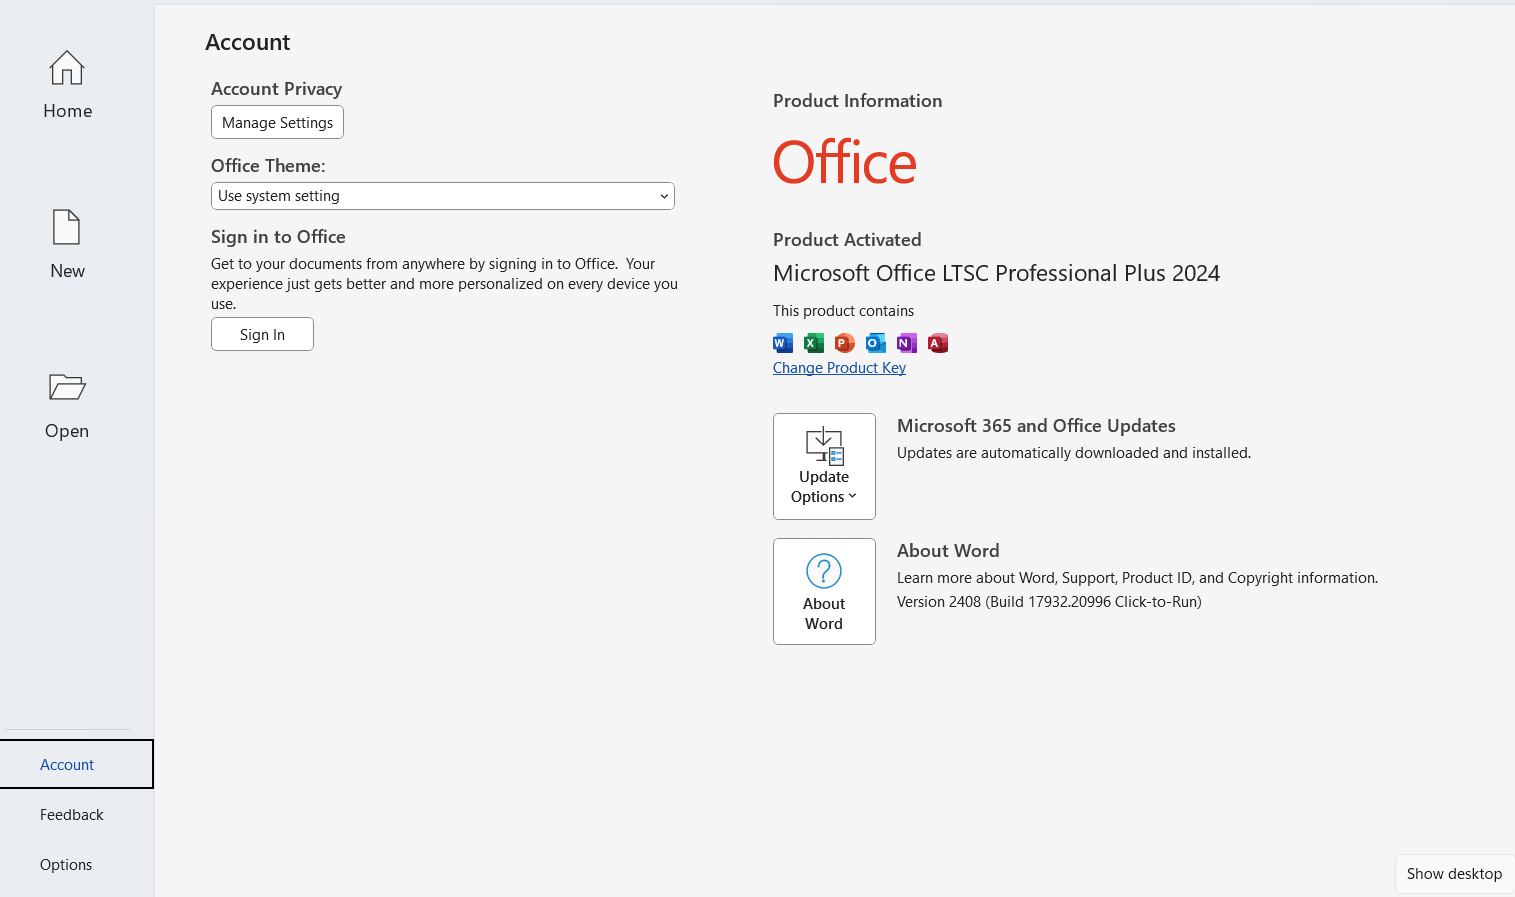Click 'Microsoft Office LTSC Professional Plus 2024' text
The height and width of the screenshot is (897, 1515).
tap(996, 273)
